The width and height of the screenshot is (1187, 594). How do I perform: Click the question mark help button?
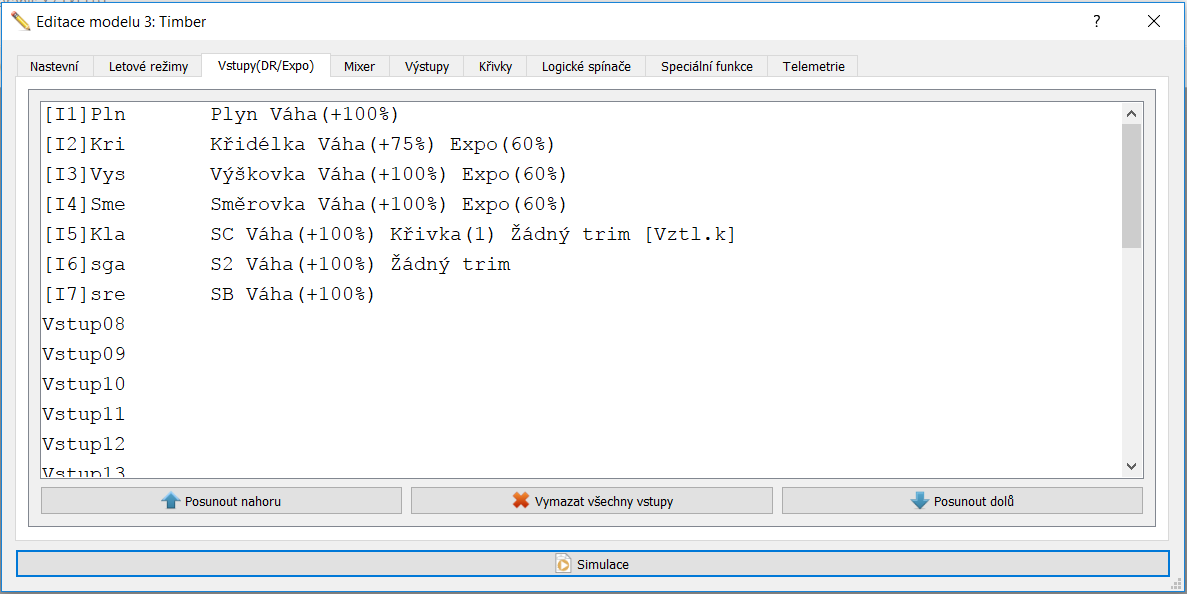[x=1097, y=21]
